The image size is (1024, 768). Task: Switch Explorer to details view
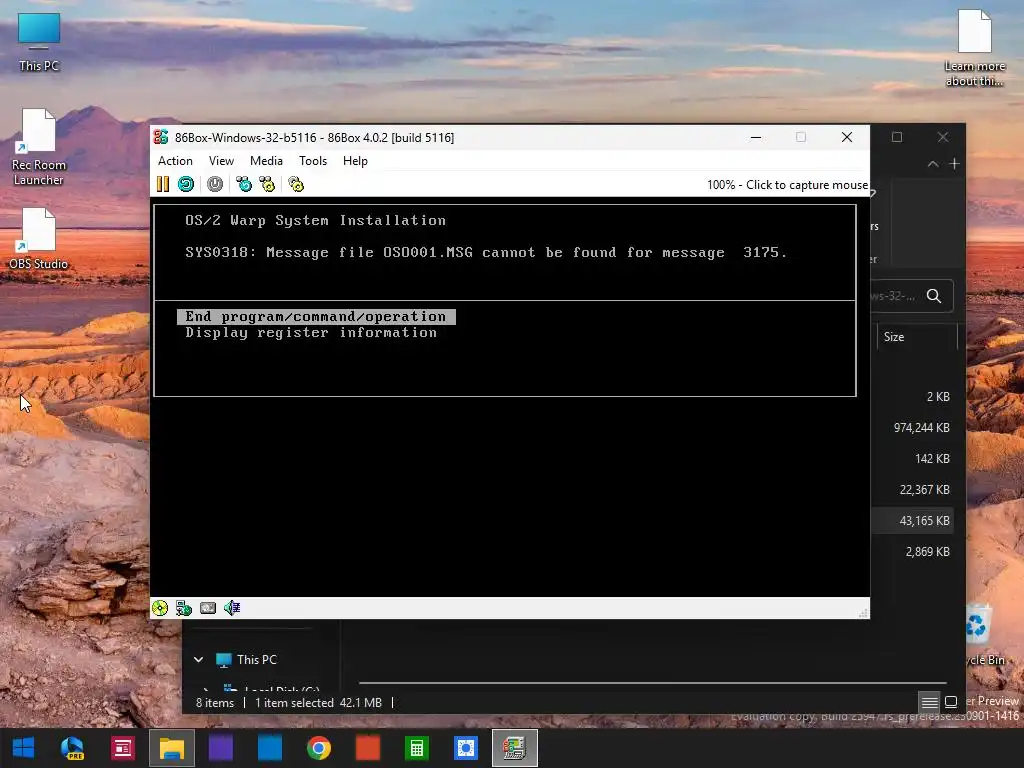[x=929, y=702]
